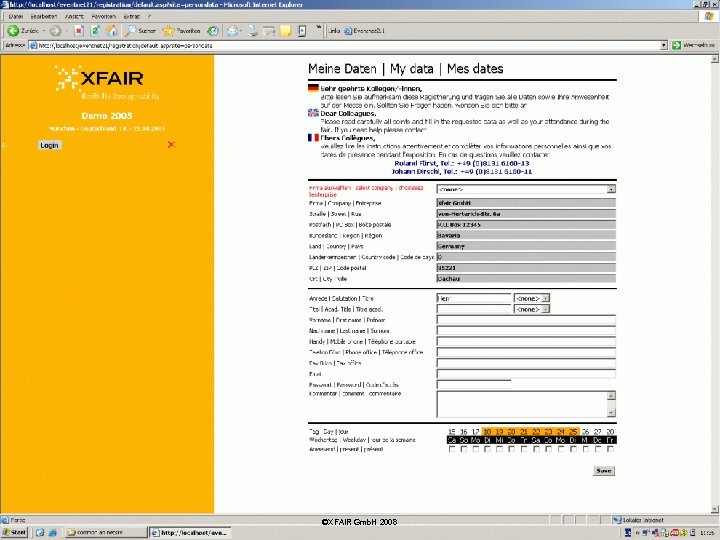Screen dimensions: 720x540
Task: Click the Lokales Intranet status bar zone
Action: click(638, 520)
